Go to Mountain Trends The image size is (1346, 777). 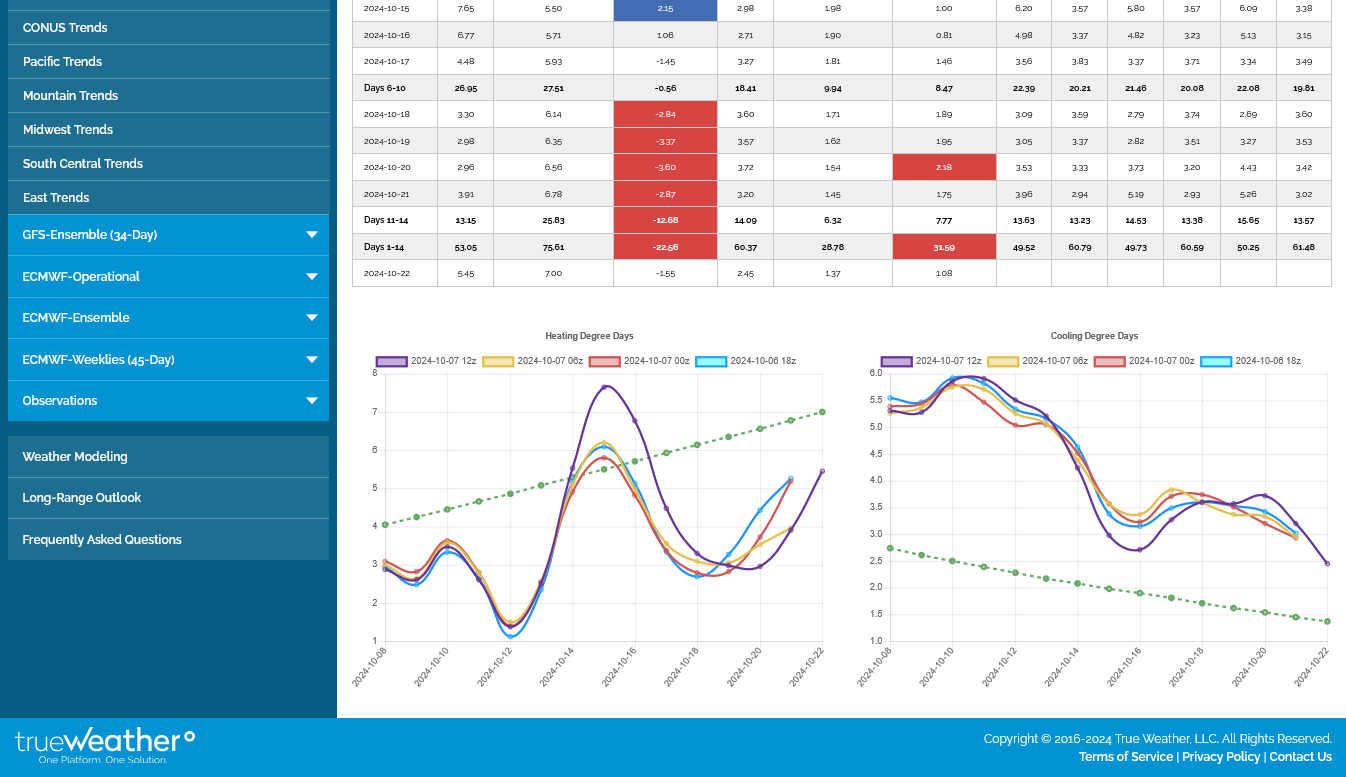point(70,96)
